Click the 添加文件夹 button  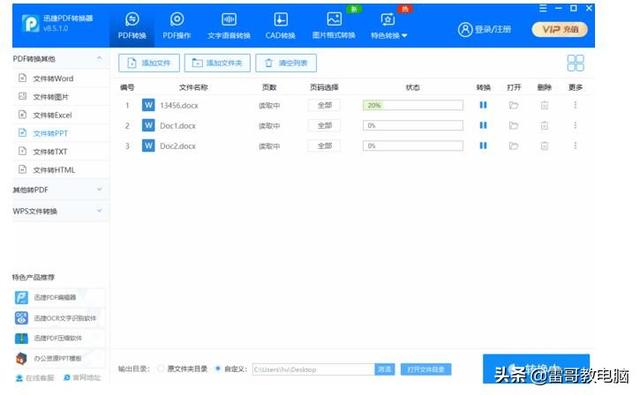click(217, 63)
